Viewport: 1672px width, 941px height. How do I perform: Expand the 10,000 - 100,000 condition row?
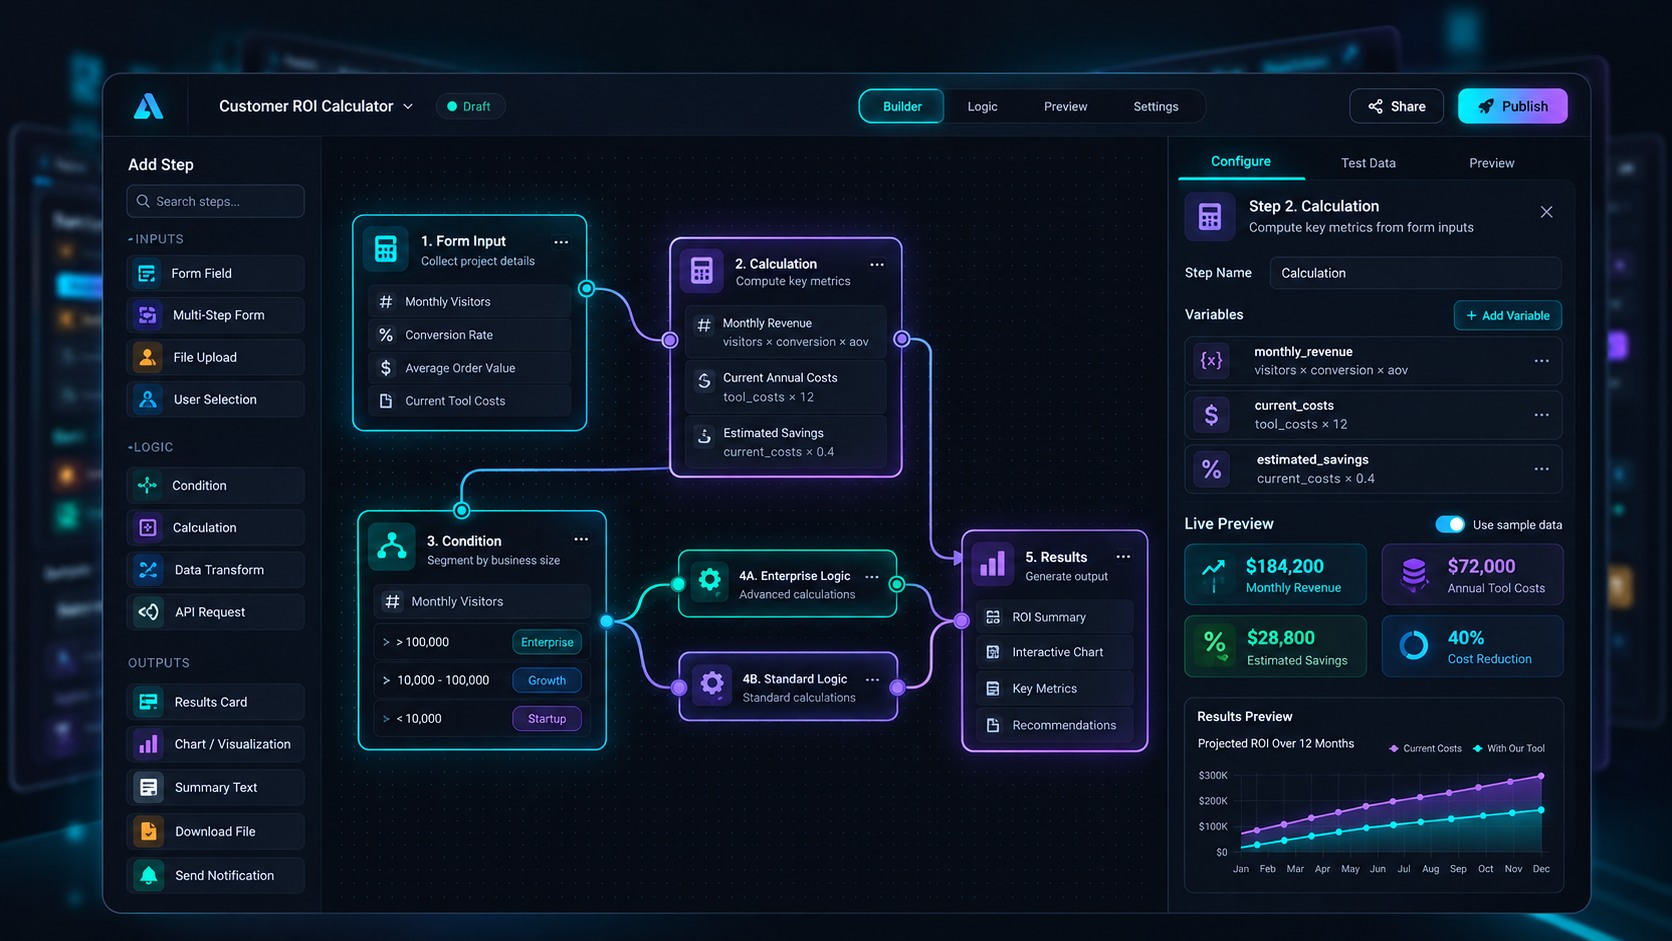[x=387, y=680]
